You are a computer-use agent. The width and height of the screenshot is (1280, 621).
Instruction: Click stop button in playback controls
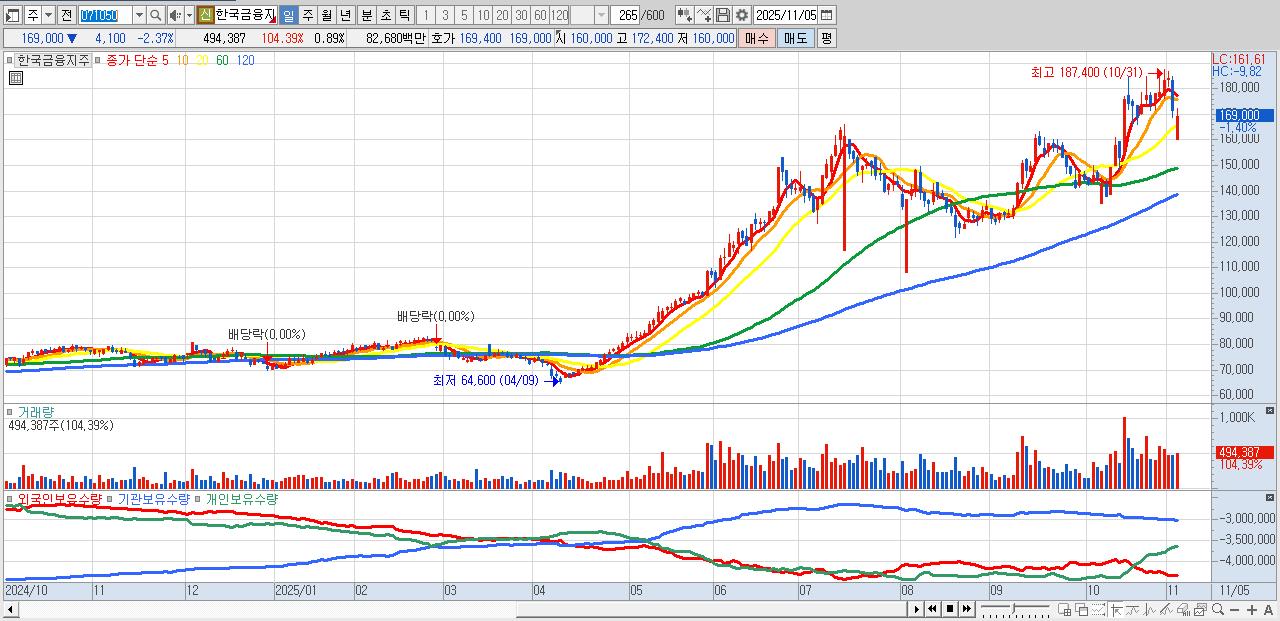click(x=950, y=609)
